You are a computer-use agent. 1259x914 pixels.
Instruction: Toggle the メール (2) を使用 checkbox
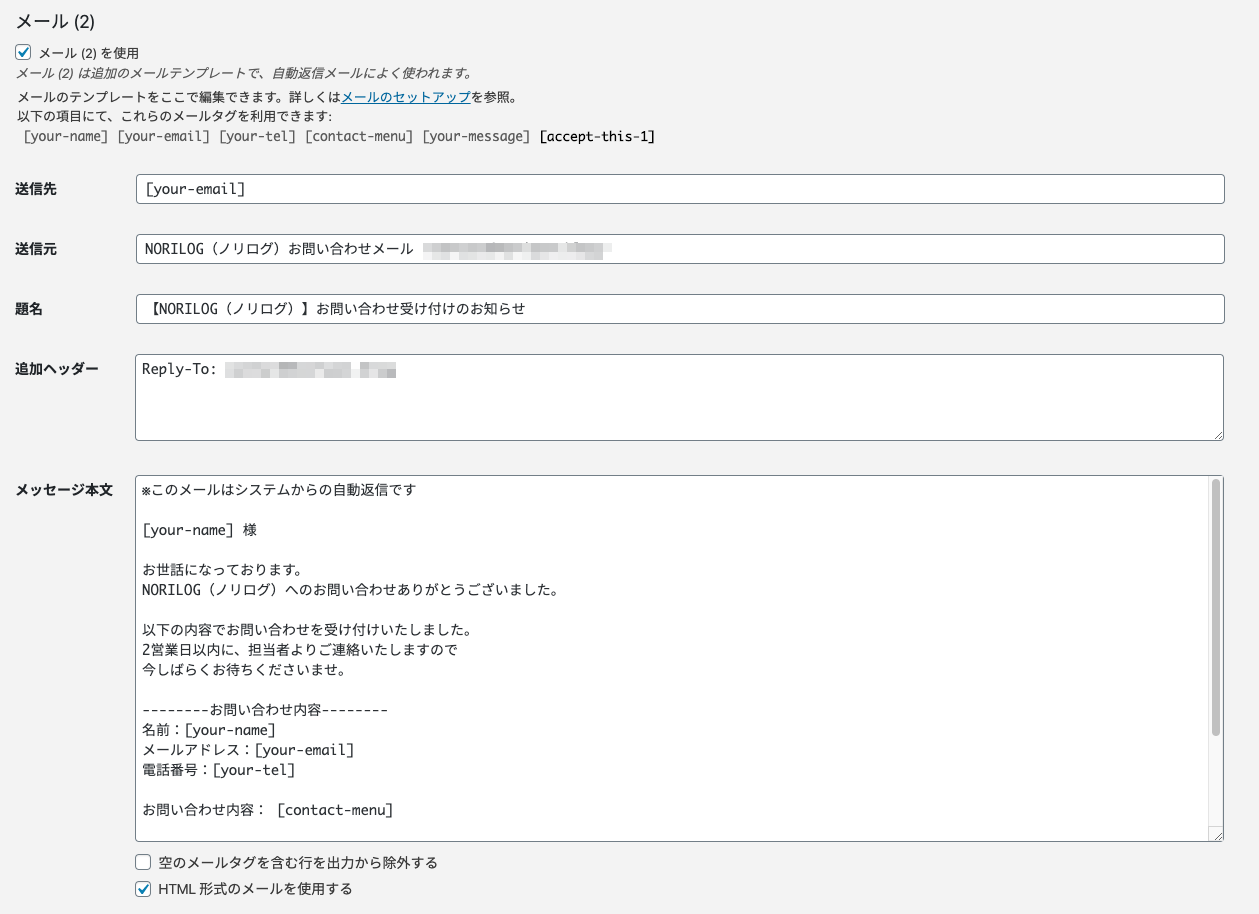pos(23,53)
